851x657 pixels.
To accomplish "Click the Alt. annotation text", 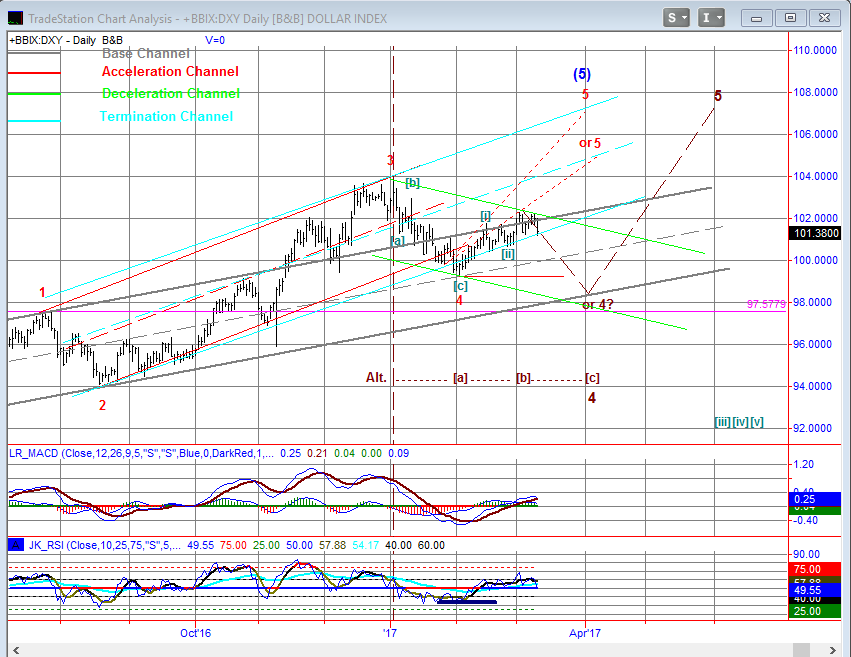I will 376,378.
